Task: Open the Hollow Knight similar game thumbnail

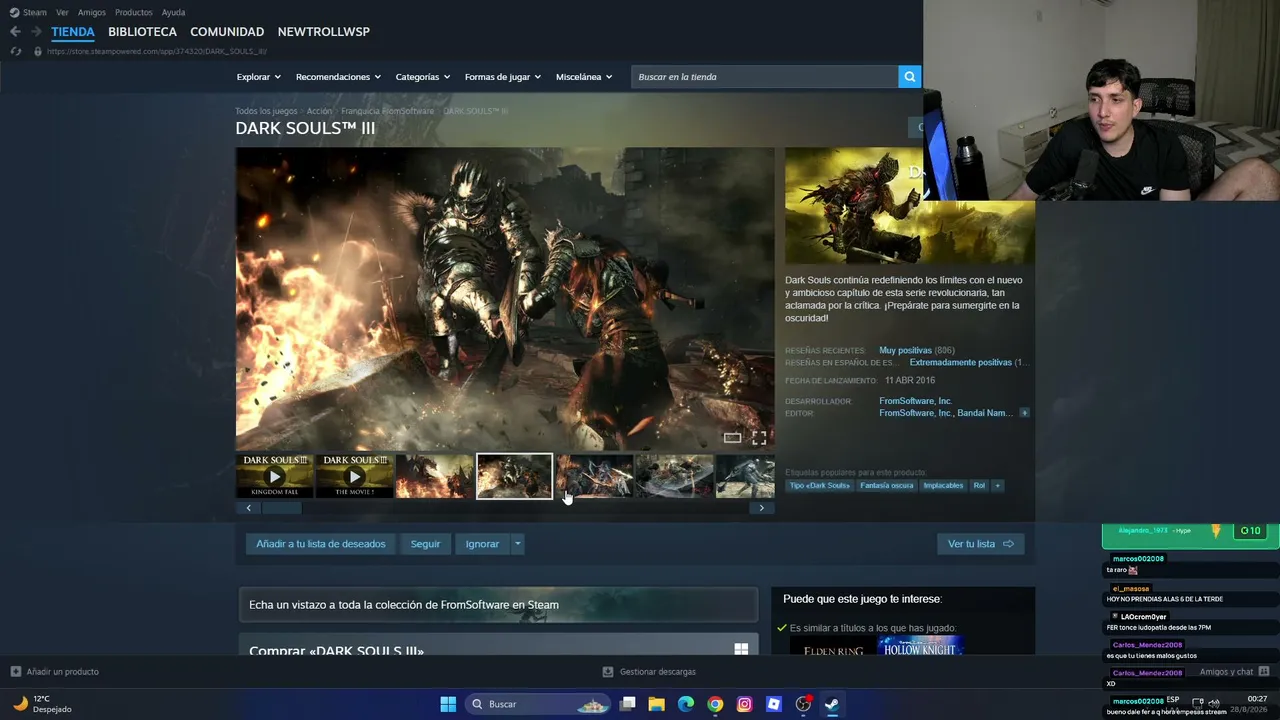Action: [x=920, y=648]
